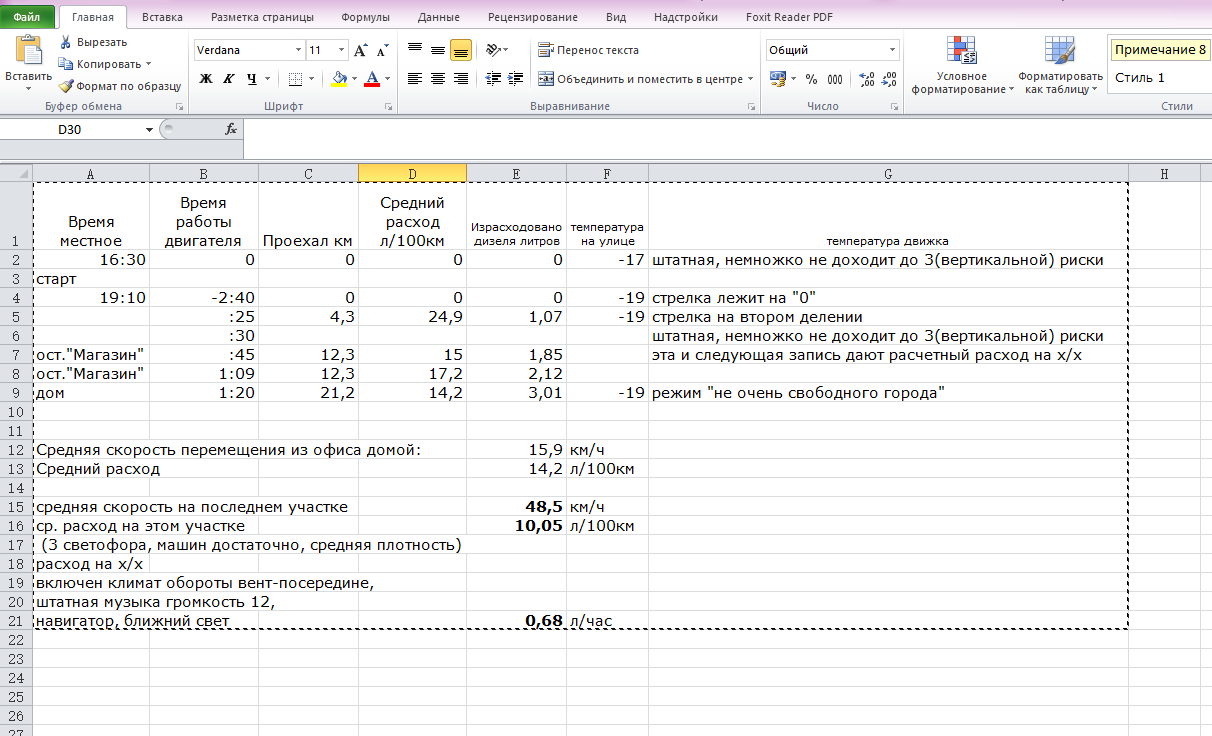Apply the yellow fill color bucket
Image resolution: width=1212 pixels, height=736 pixels.
click(339, 79)
